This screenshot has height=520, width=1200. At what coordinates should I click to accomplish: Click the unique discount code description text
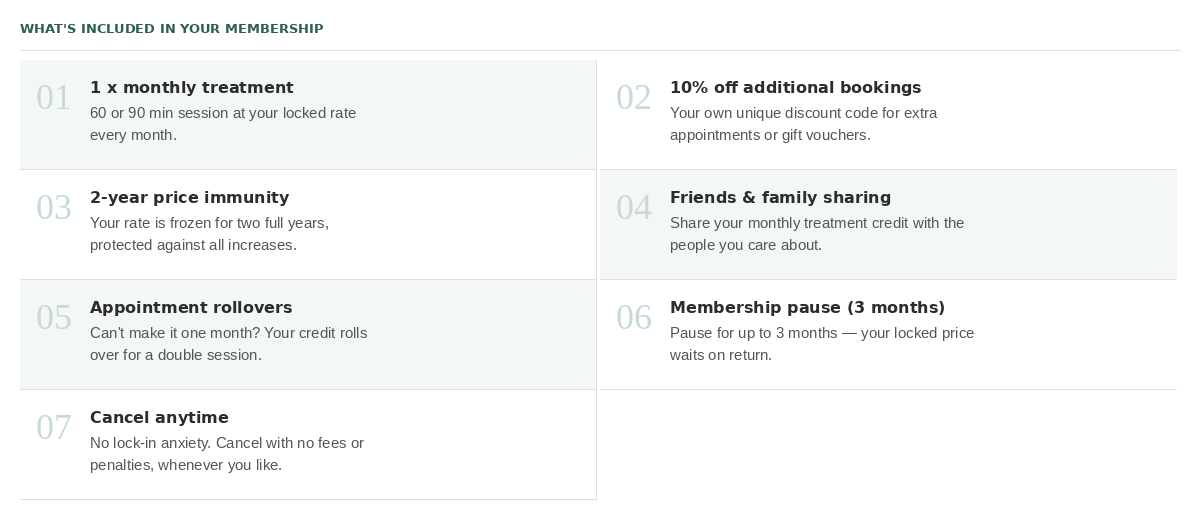point(803,124)
